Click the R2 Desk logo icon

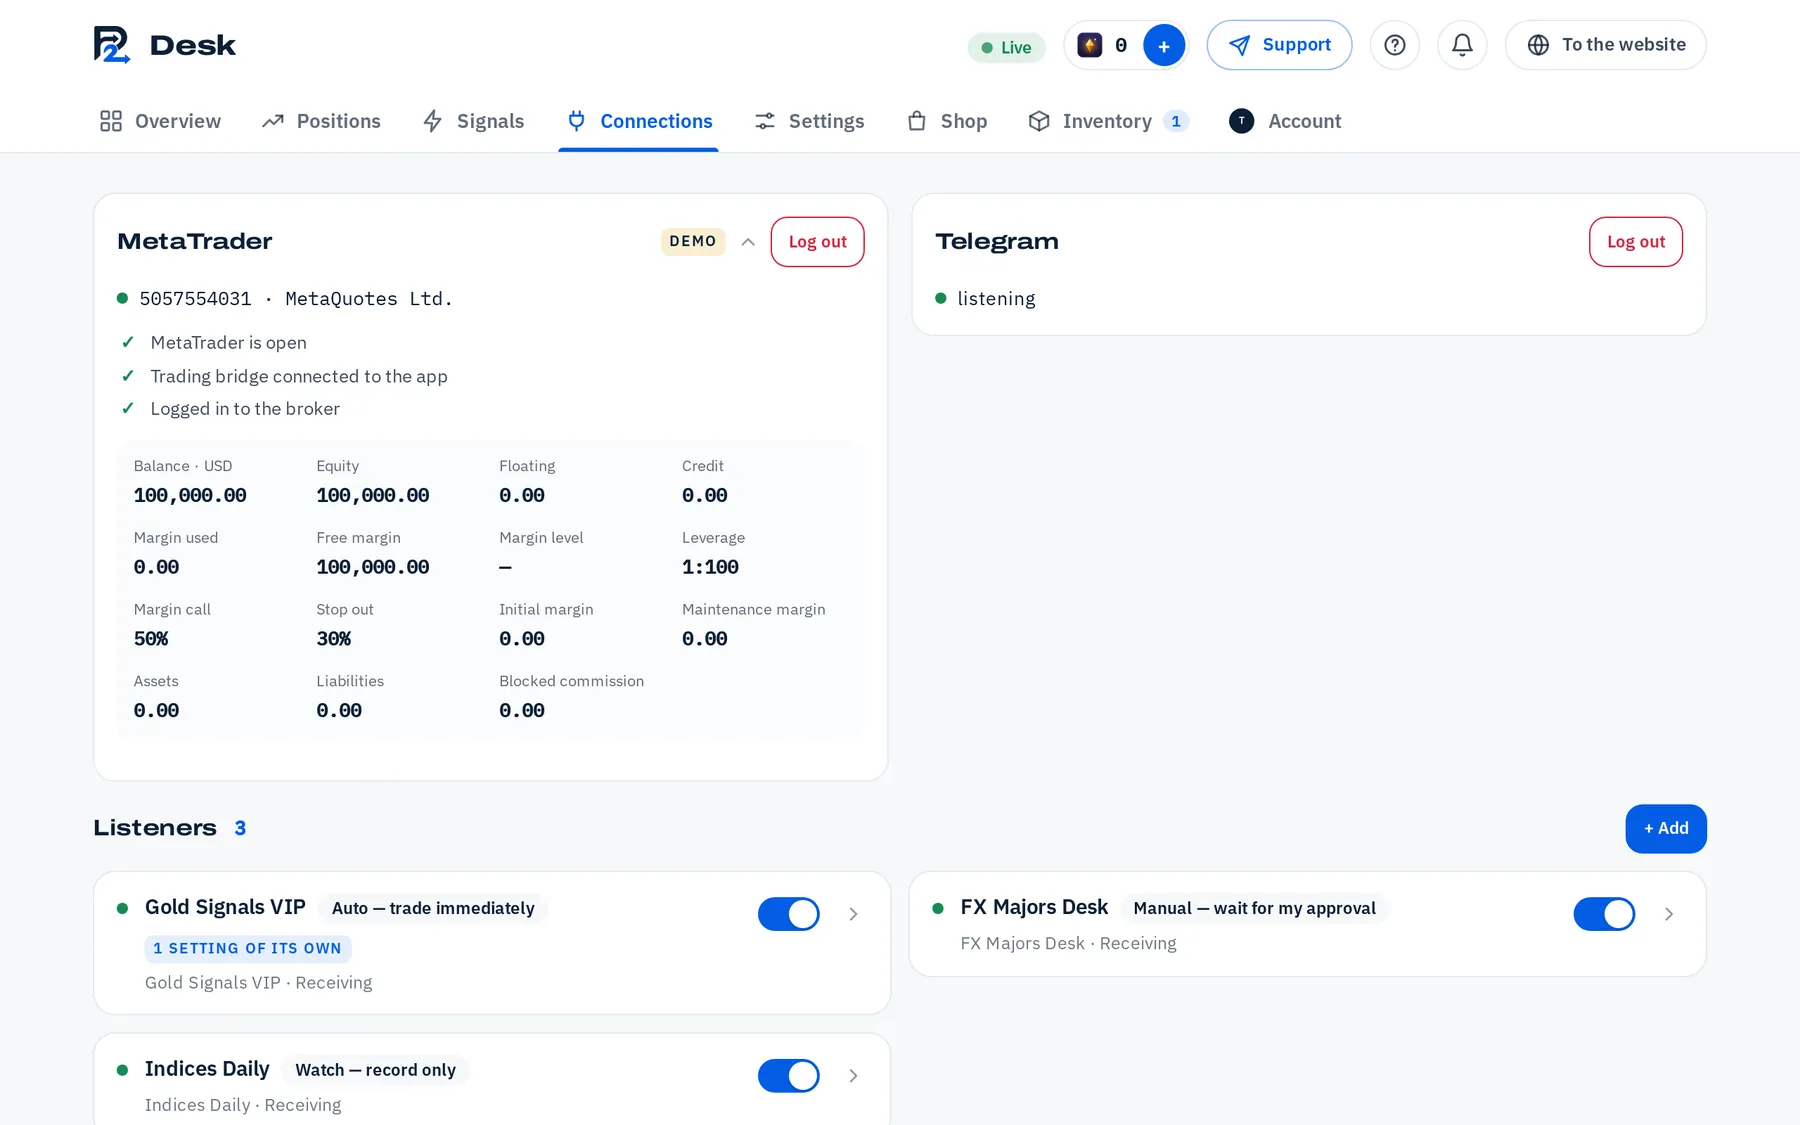[112, 45]
